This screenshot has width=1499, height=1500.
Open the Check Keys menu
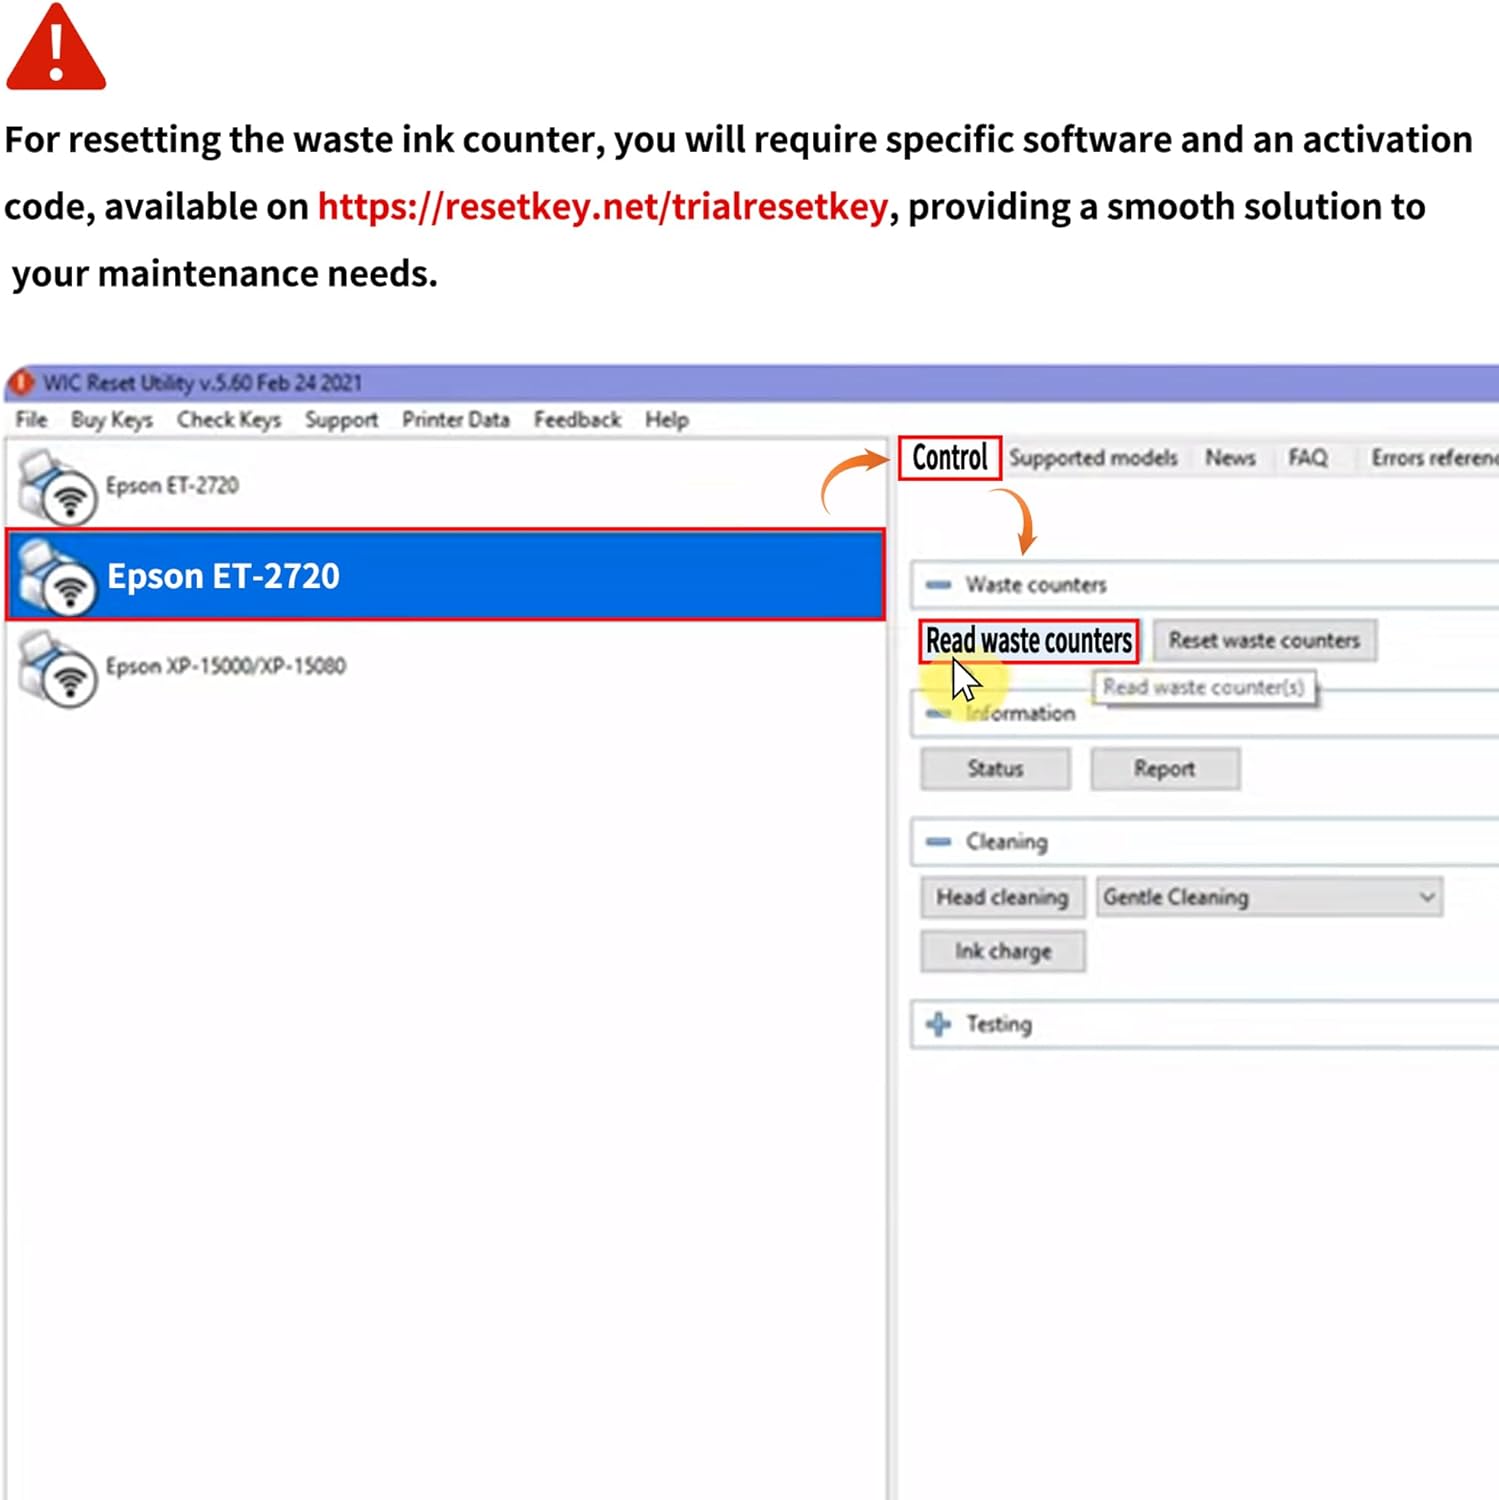[x=229, y=420]
